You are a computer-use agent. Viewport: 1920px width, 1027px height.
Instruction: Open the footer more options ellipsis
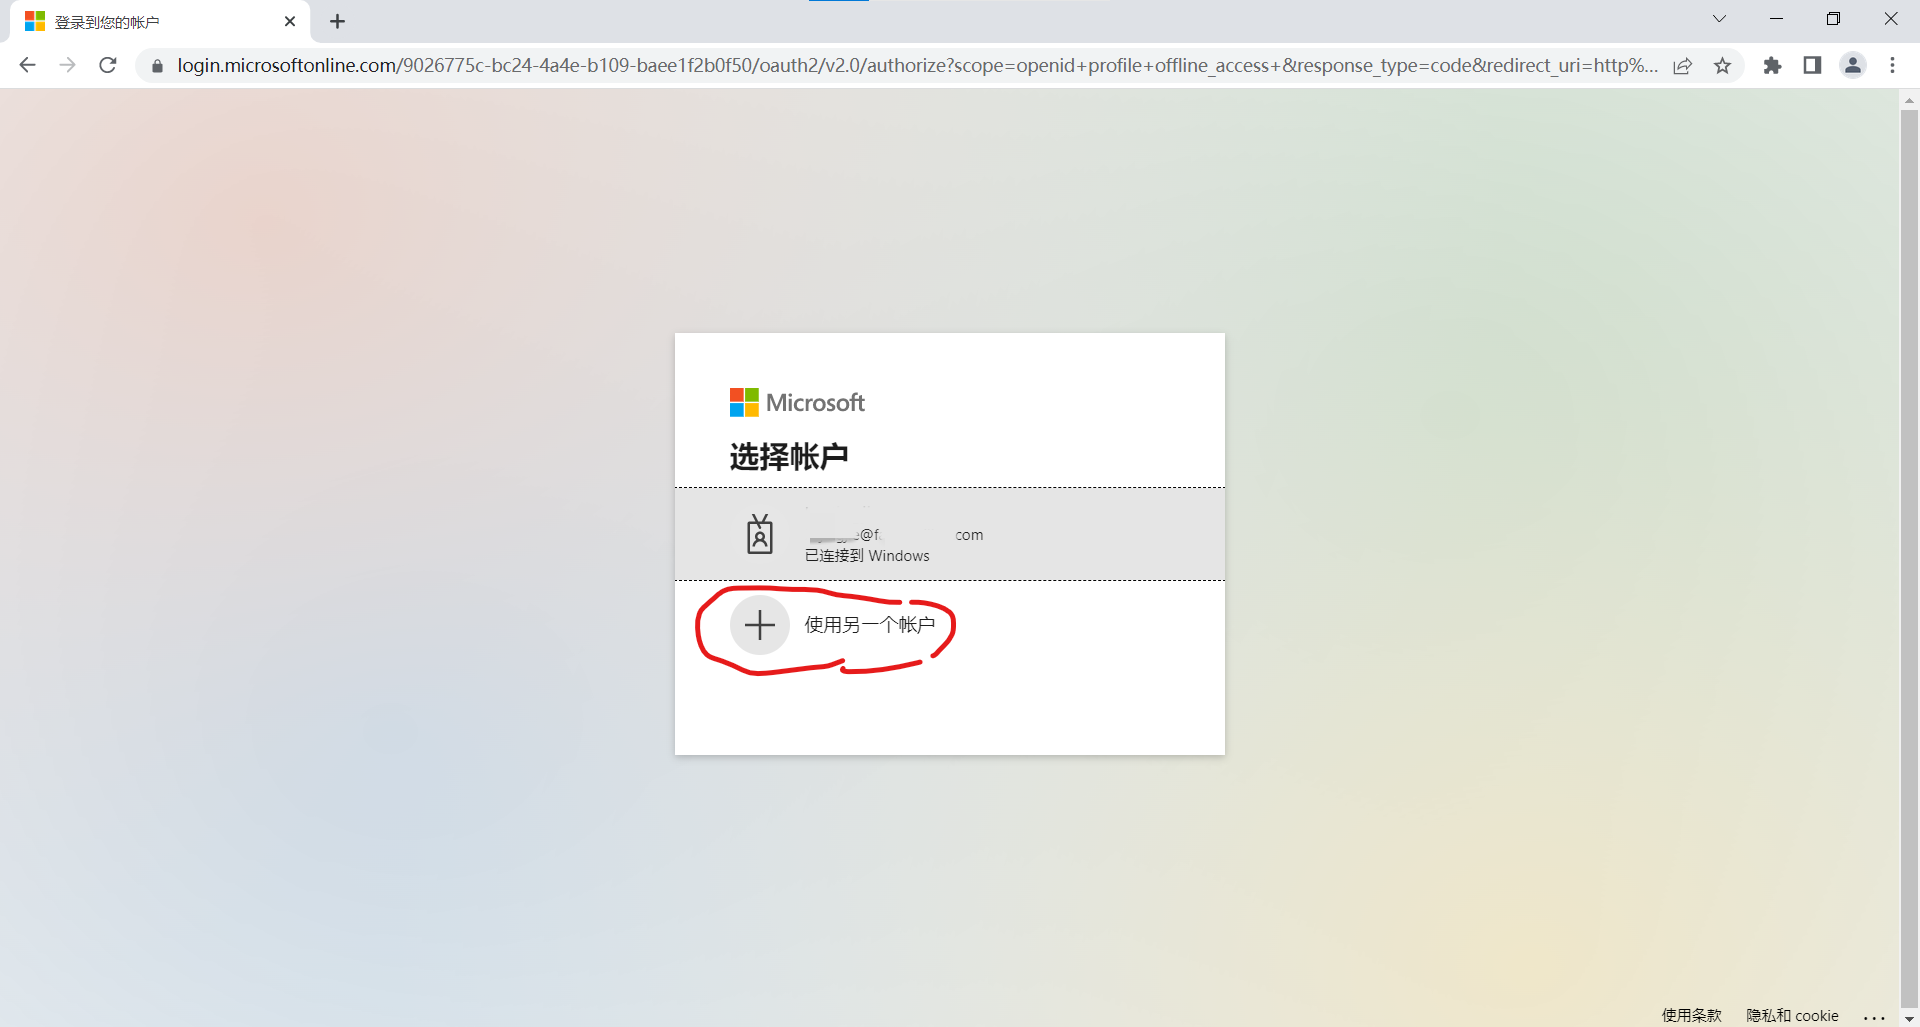(x=1875, y=1016)
